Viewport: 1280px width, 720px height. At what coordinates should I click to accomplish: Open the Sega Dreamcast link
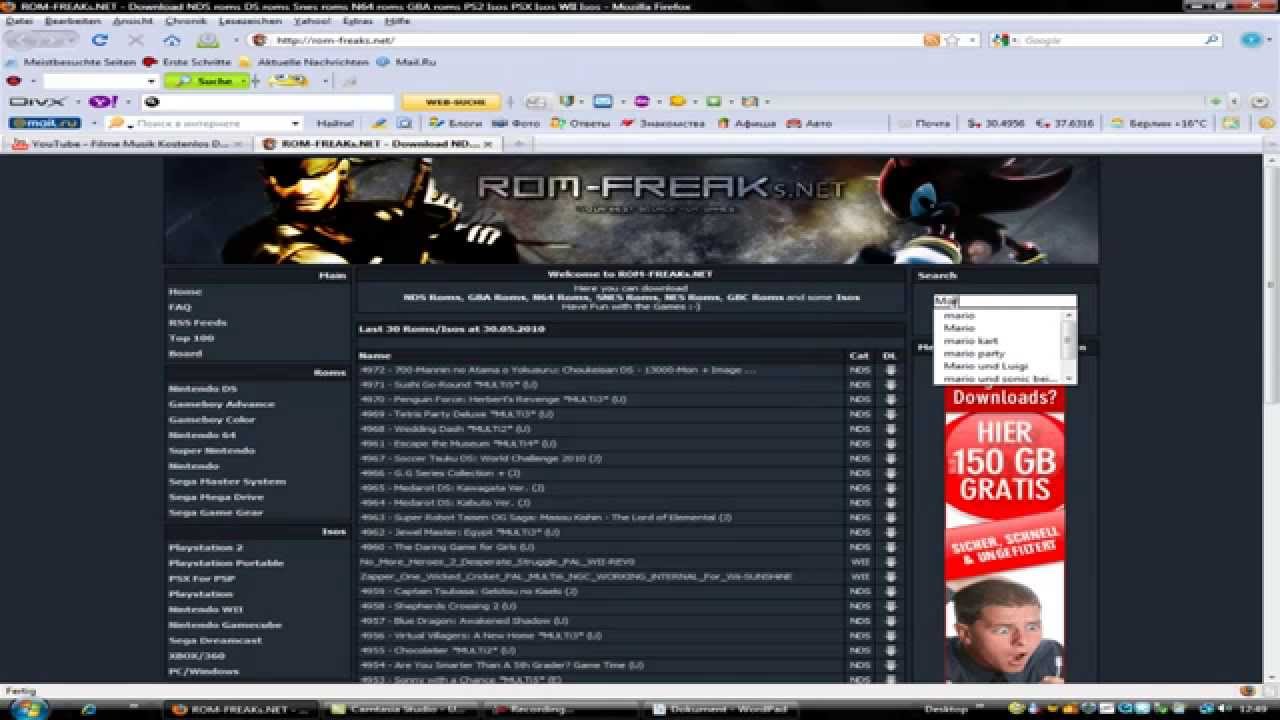tap(215, 640)
